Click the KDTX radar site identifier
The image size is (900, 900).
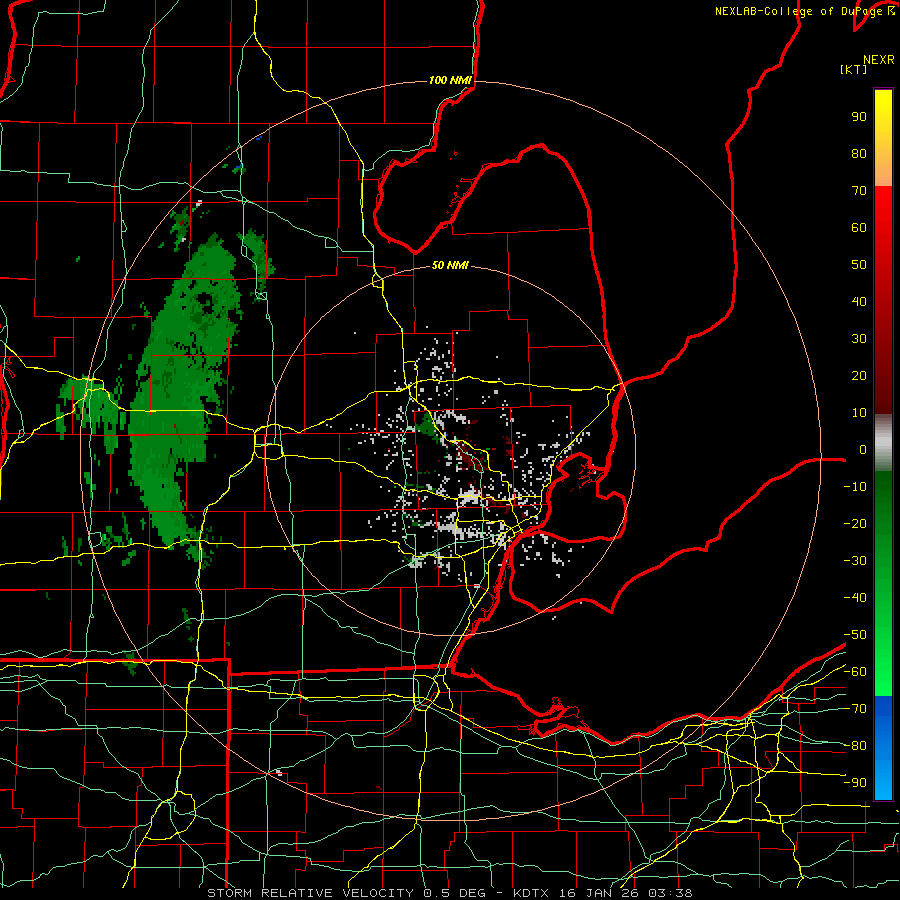[531, 893]
